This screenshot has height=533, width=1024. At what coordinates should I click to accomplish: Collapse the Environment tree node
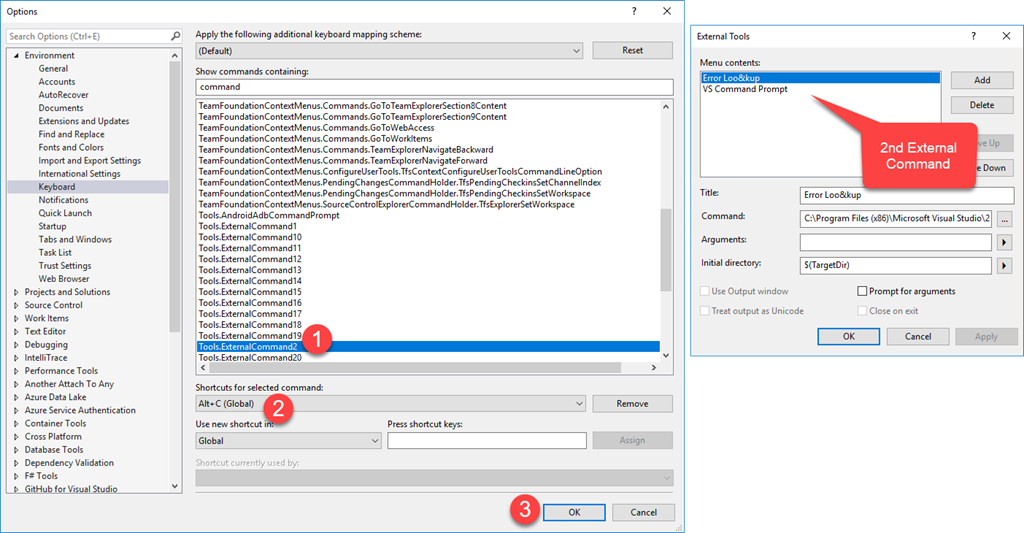coord(16,56)
